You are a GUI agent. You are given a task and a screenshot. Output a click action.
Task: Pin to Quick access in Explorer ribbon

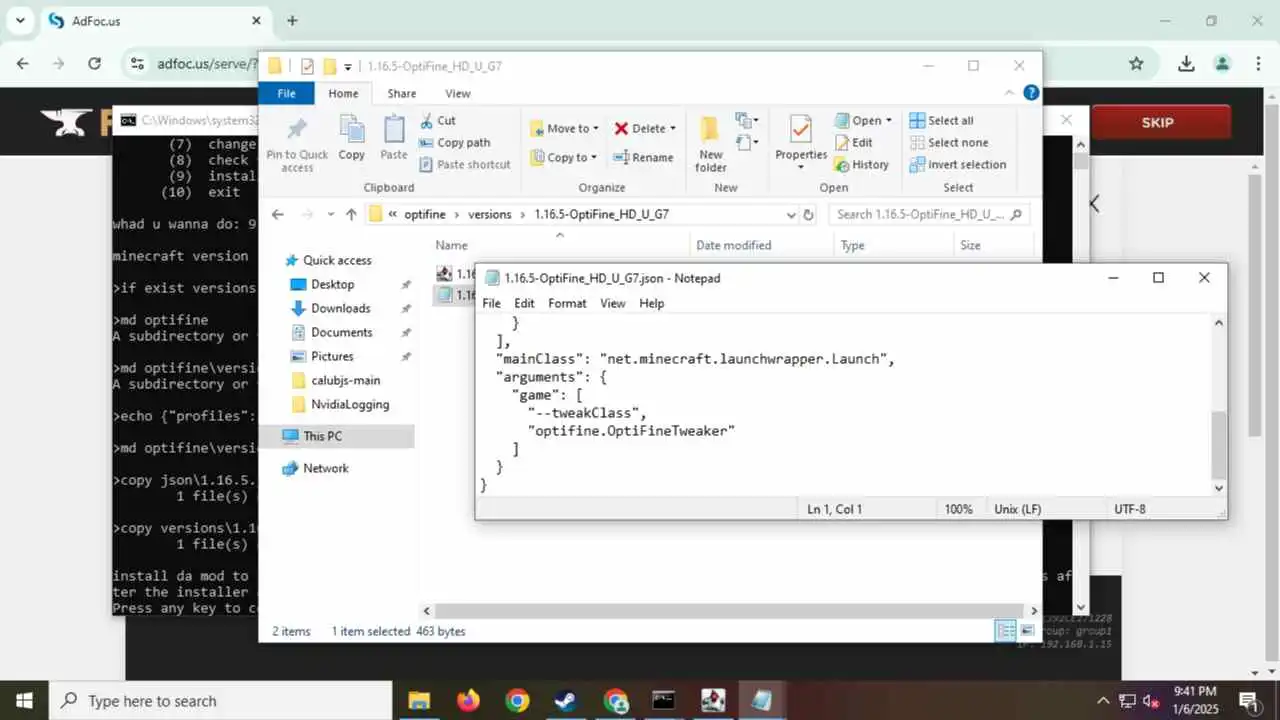(x=297, y=143)
